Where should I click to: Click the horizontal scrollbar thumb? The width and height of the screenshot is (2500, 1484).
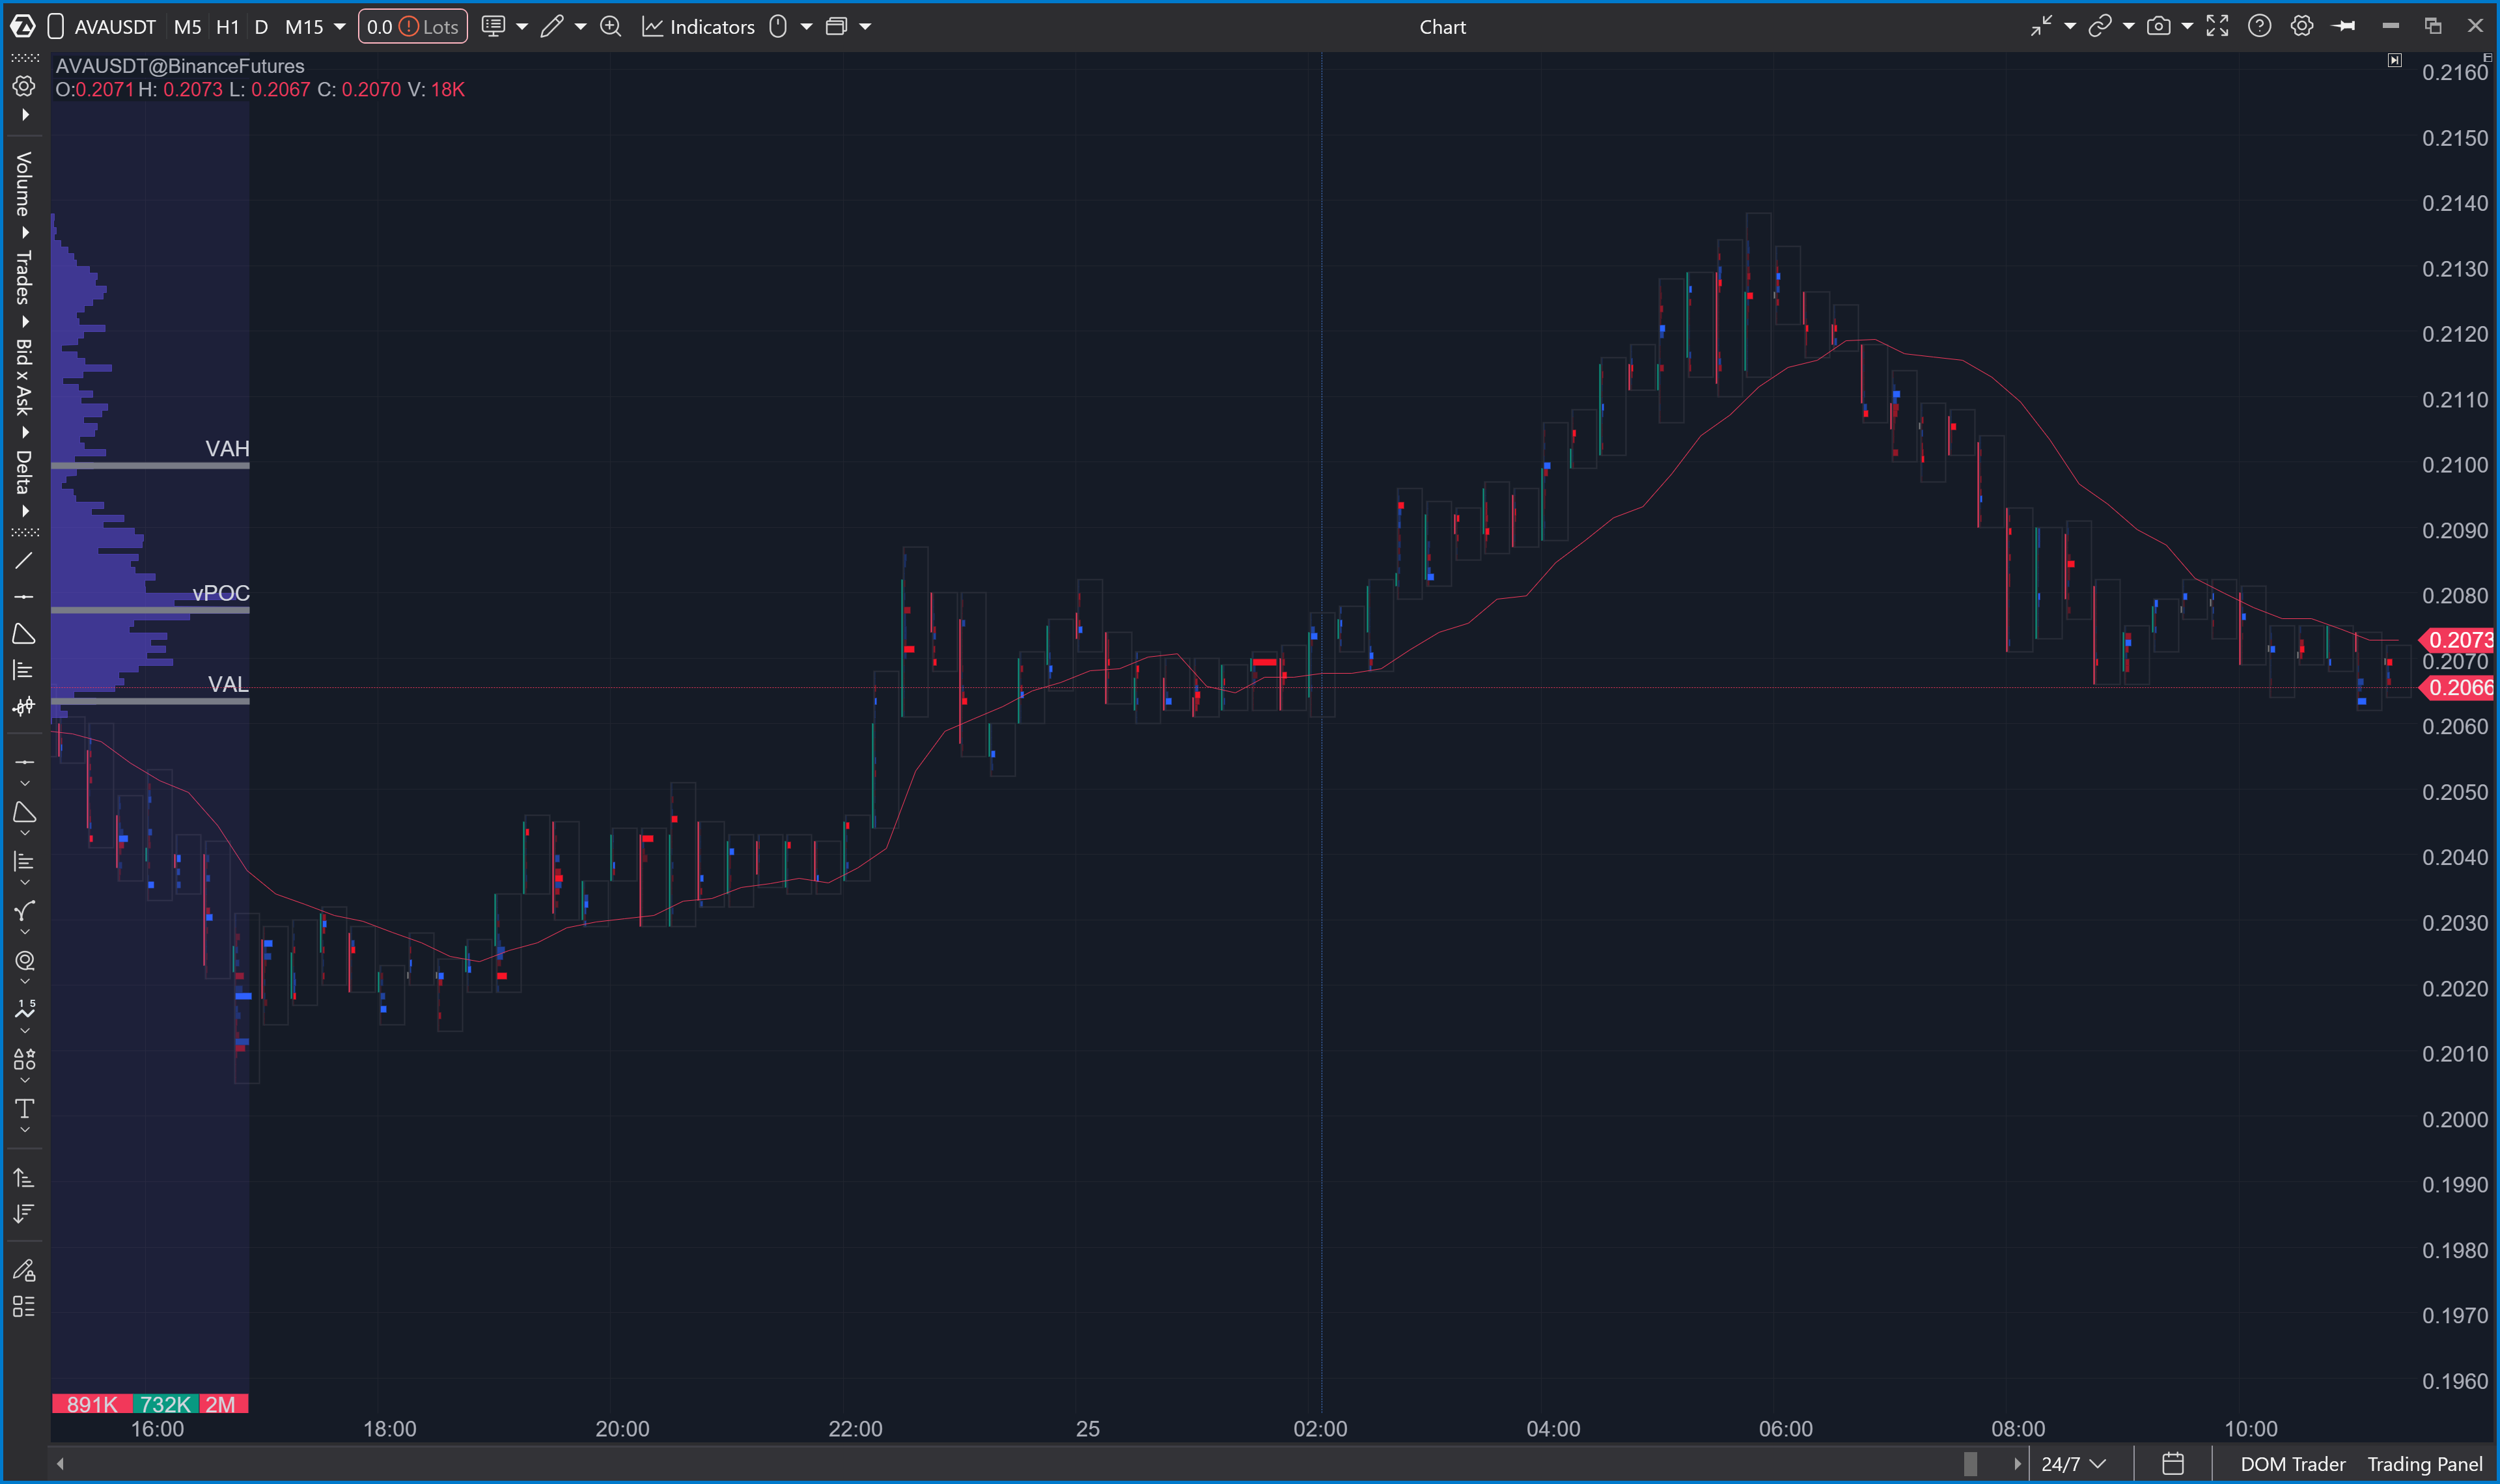pyautogui.click(x=1970, y=1464)
